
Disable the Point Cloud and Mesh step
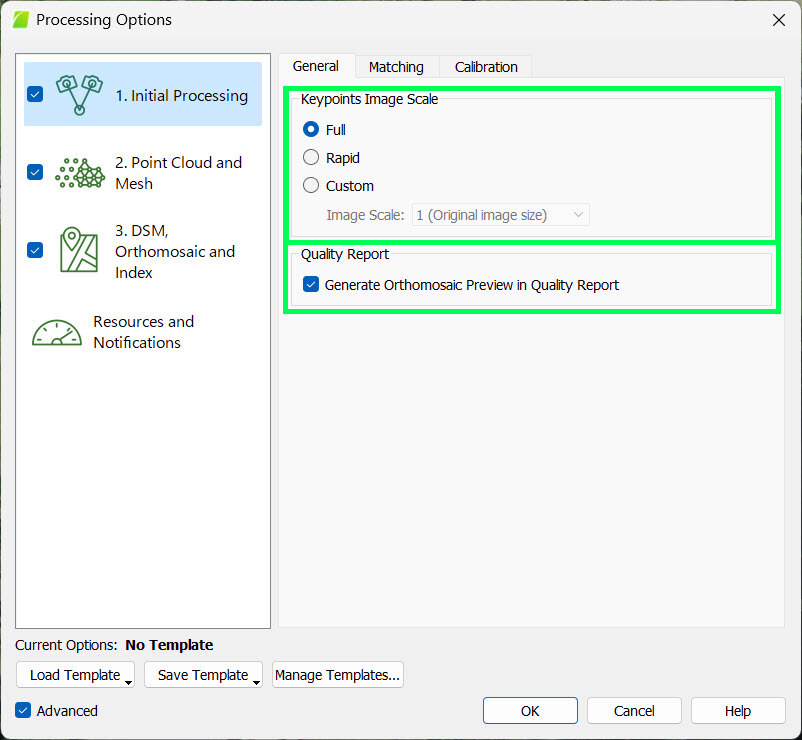coord(35,172)
